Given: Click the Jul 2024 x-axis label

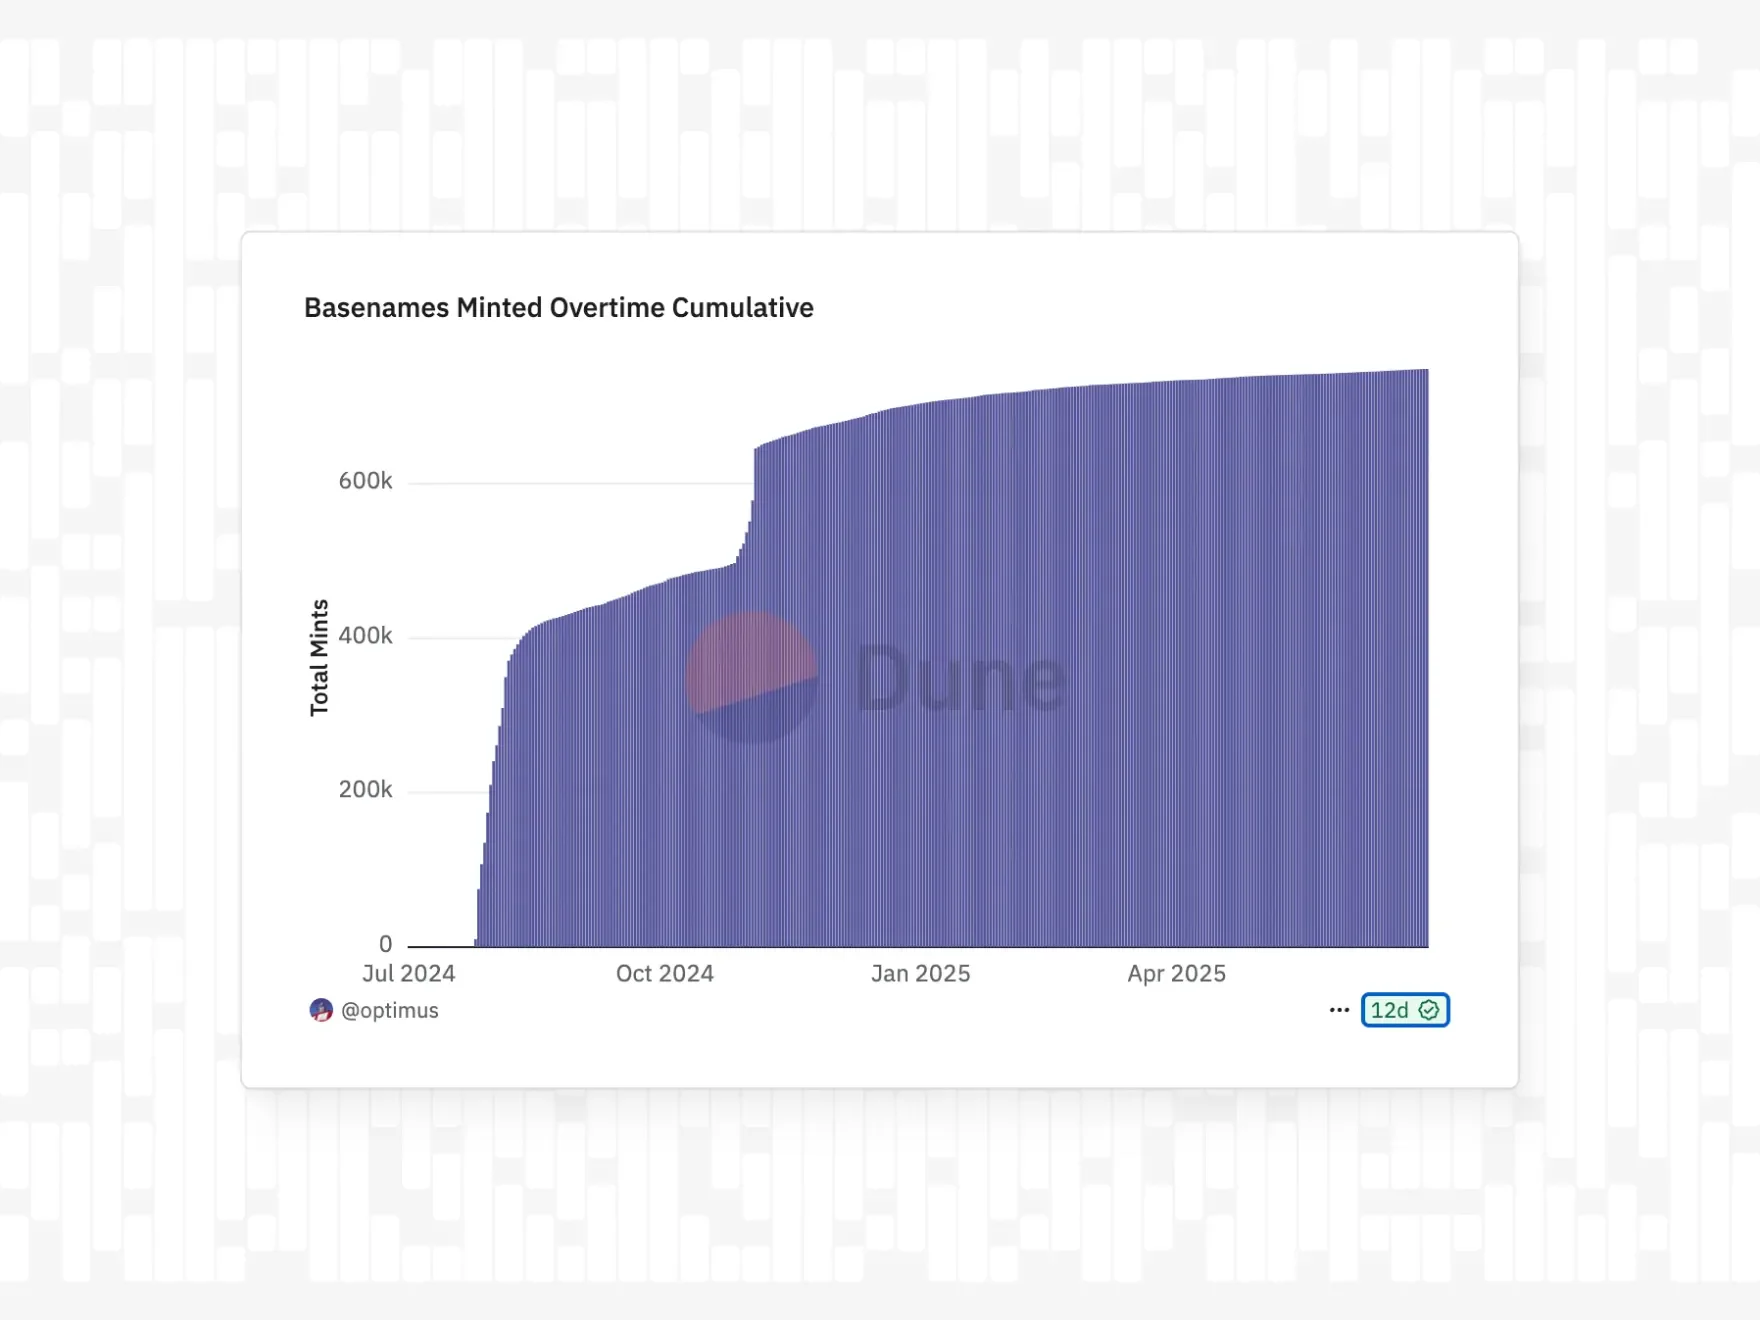Looking at the screenshot, I should (408, 973).
